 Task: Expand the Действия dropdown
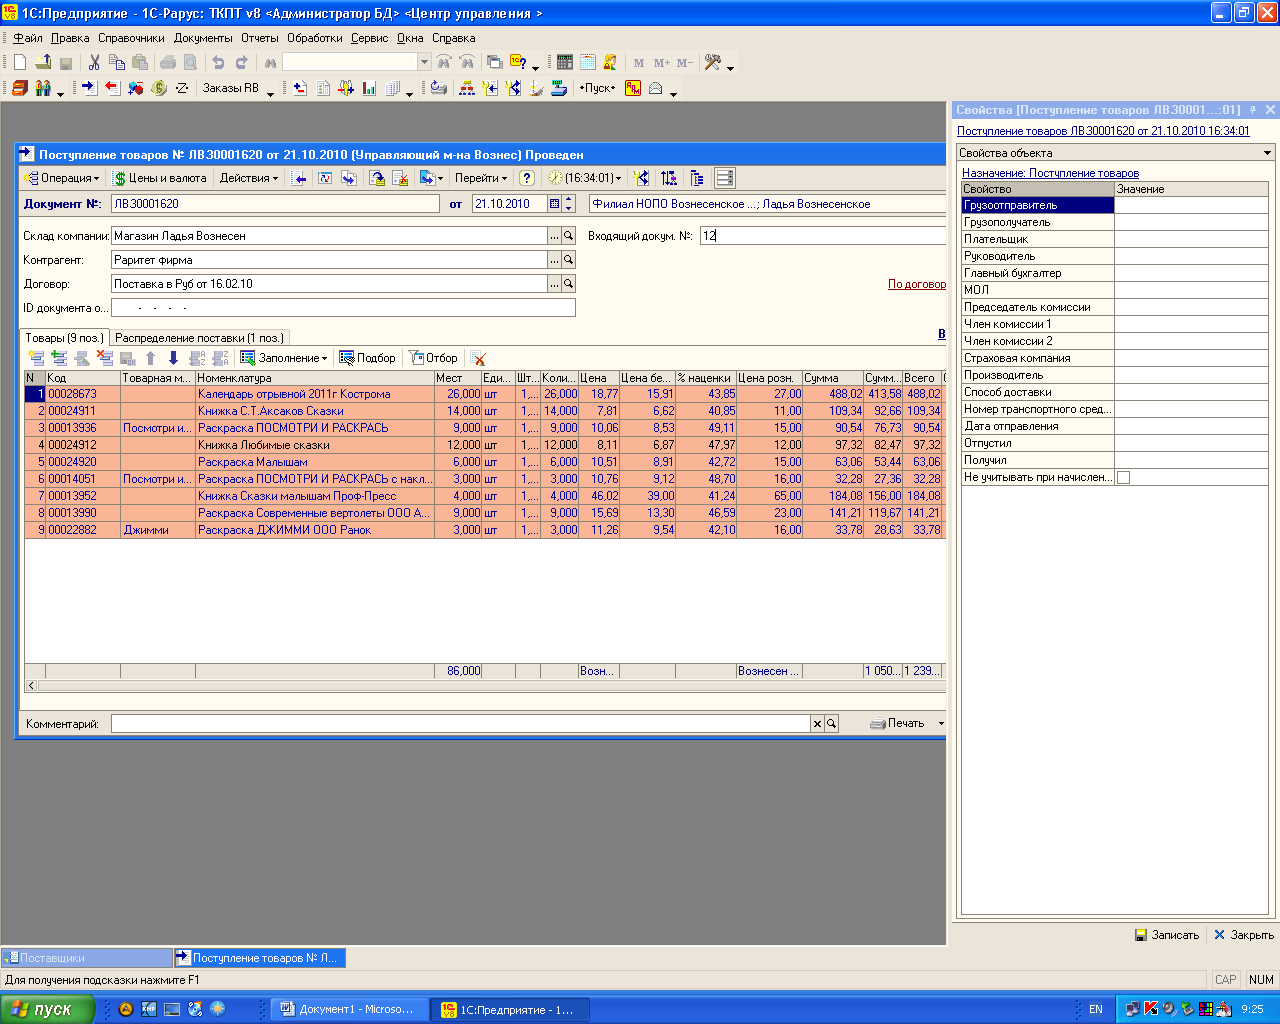pyautogui.click(x=250, y=178)
